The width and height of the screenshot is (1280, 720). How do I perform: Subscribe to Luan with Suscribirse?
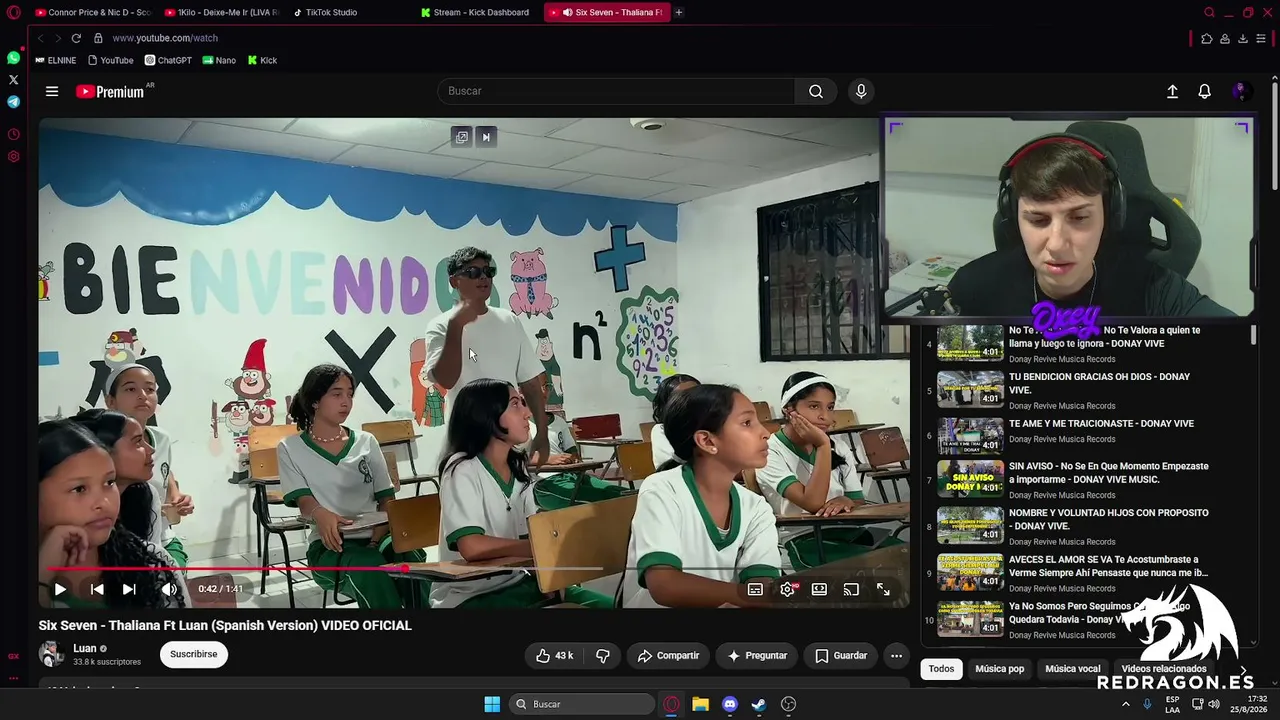[193, 654]
